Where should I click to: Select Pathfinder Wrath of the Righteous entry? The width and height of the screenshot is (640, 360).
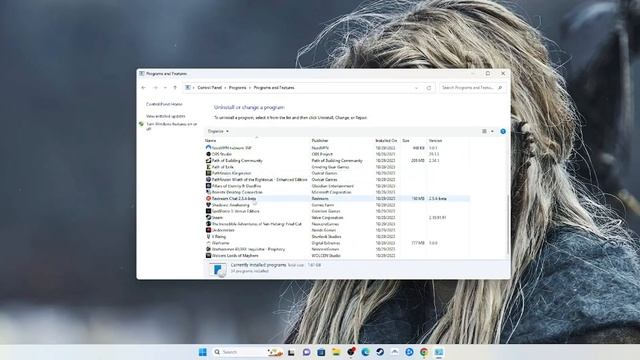(259, 180)
